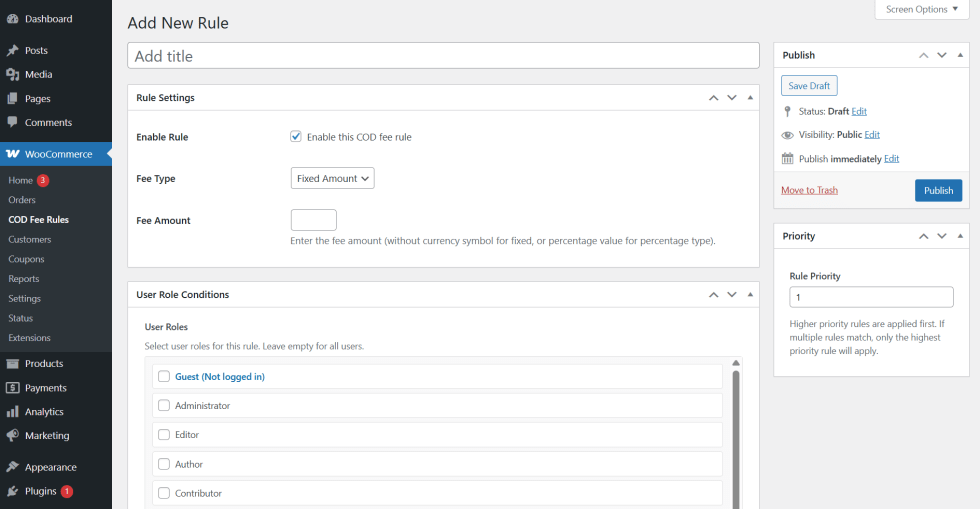Click the Move to Trash link
Screen dimensions: 980x509
click(809, 190)
